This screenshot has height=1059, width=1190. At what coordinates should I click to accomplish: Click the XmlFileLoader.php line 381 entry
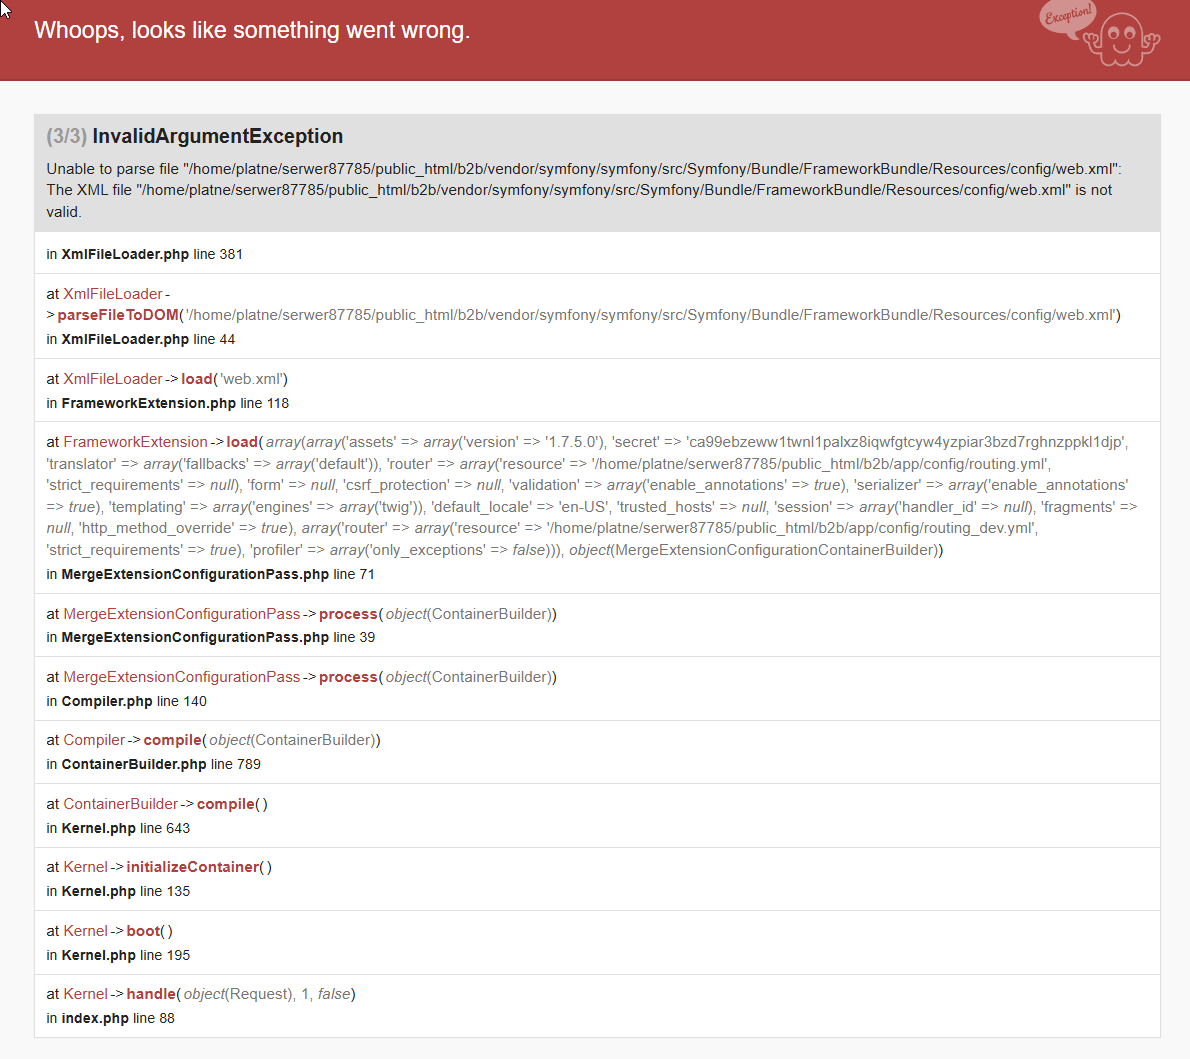[x=144, y=254]
